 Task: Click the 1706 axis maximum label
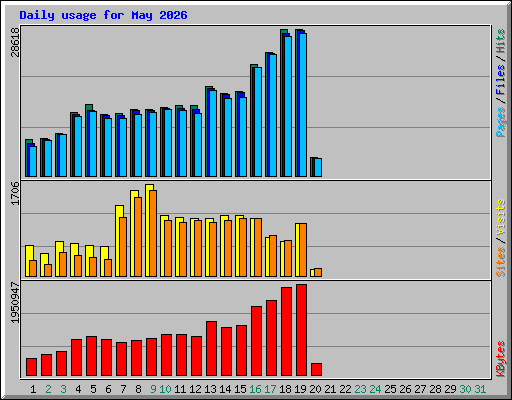click(15, 193)
